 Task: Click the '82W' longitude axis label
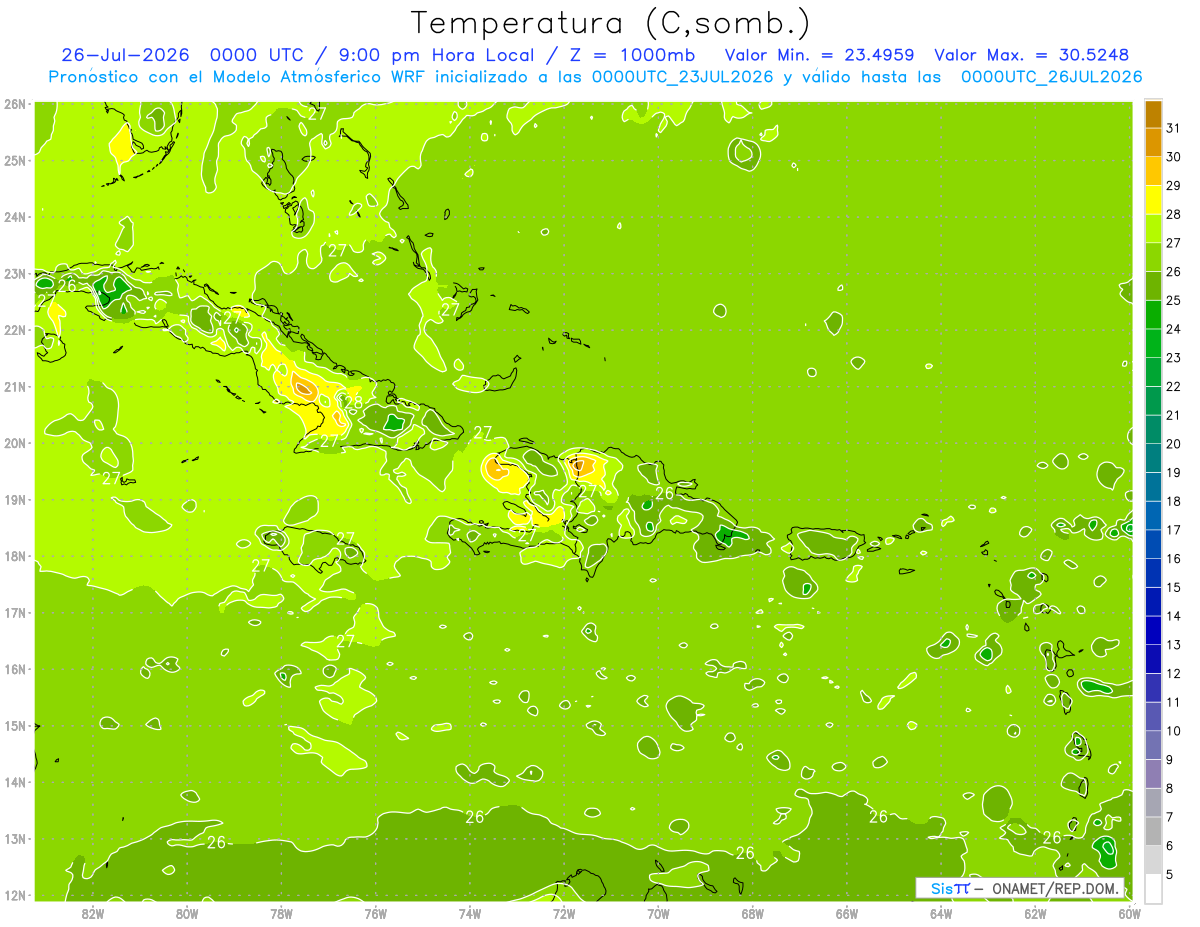92,913
